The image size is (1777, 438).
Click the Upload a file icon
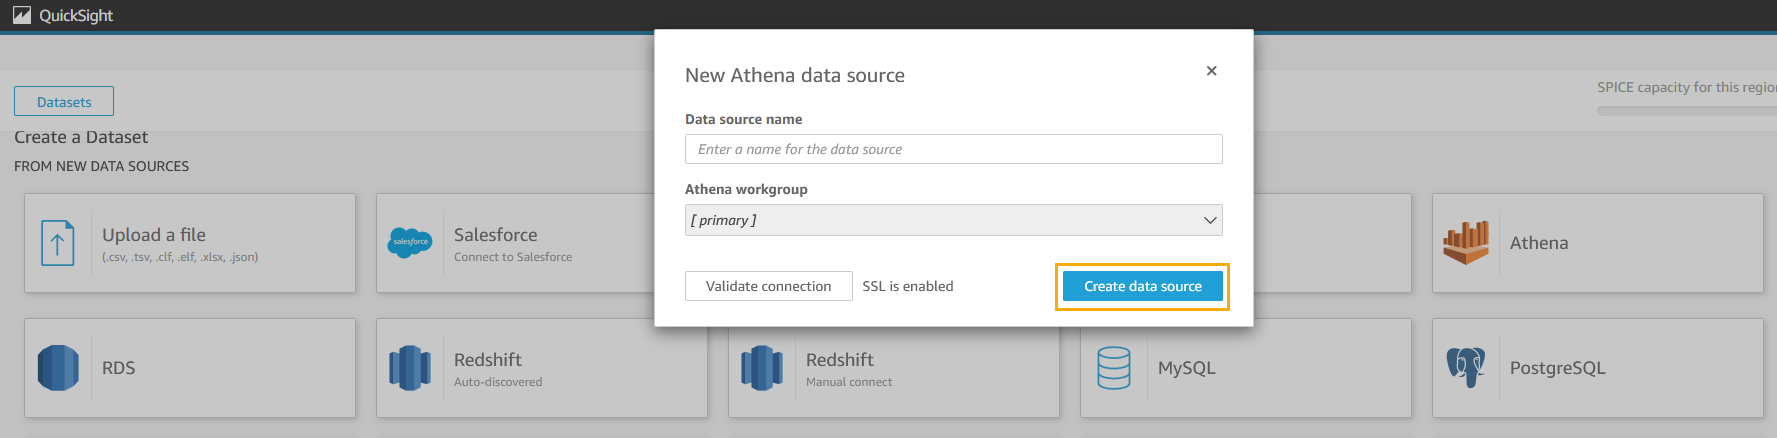(57, 243)
